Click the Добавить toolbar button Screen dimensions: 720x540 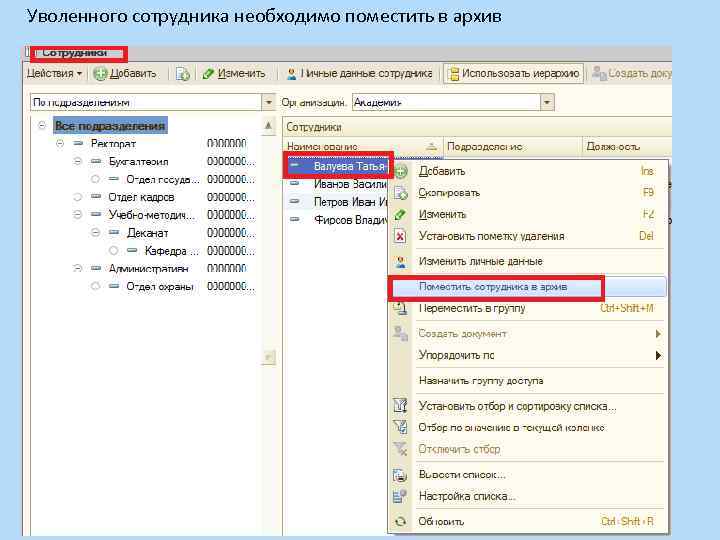pyautogui.click(x=125, y=73)
